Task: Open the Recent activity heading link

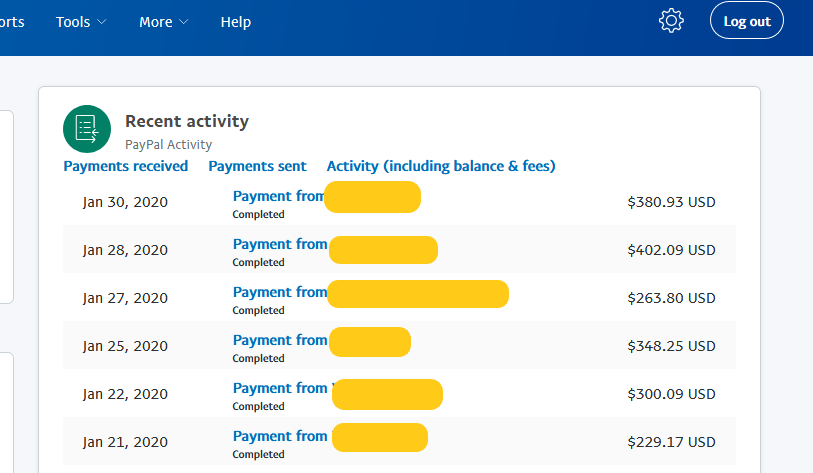Action: 187,121
